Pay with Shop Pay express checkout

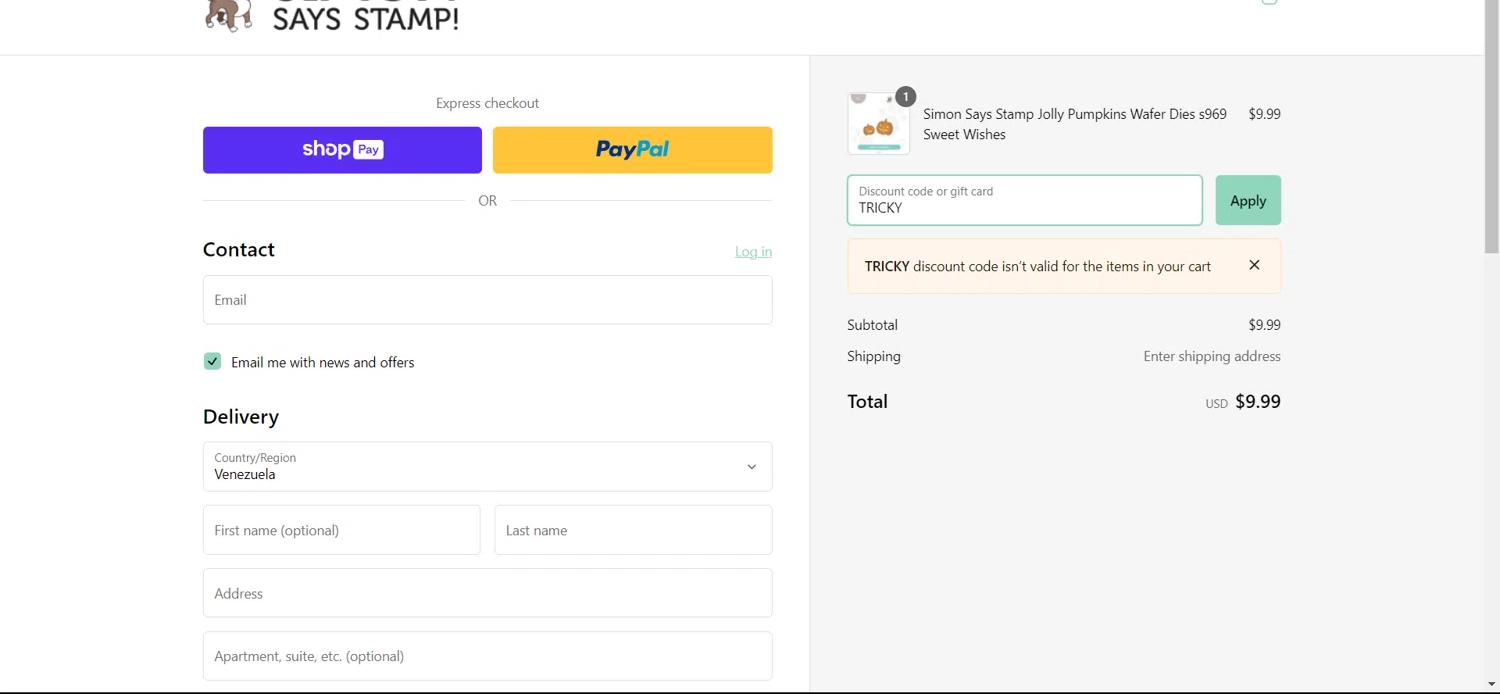coord(342,150)
